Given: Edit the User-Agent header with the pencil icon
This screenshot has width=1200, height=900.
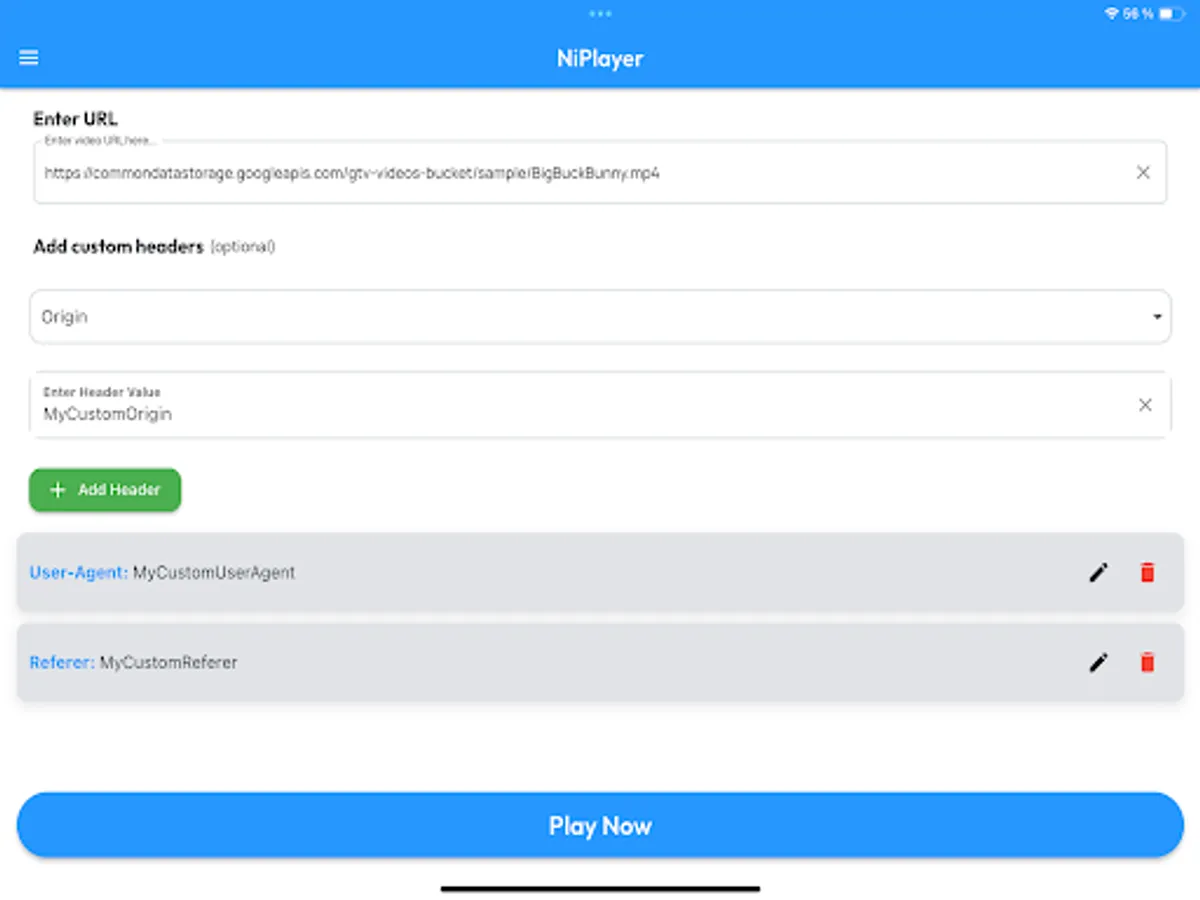Looking at the screenshot, I should point(1098,572).
